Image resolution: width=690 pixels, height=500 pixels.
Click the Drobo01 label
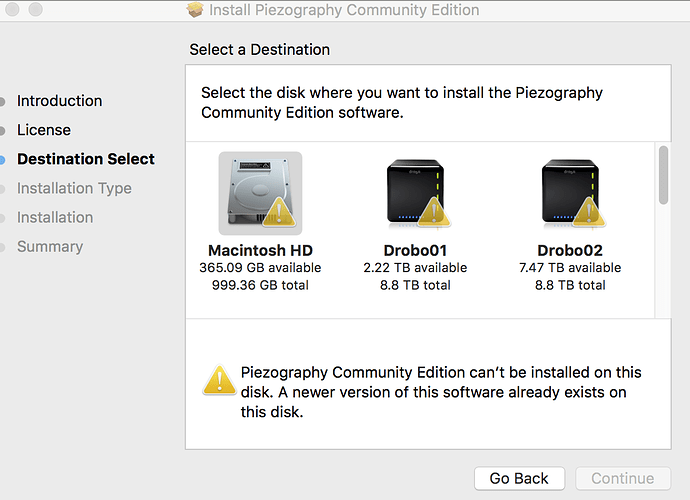pyautogui.click(x=415, y=250)
